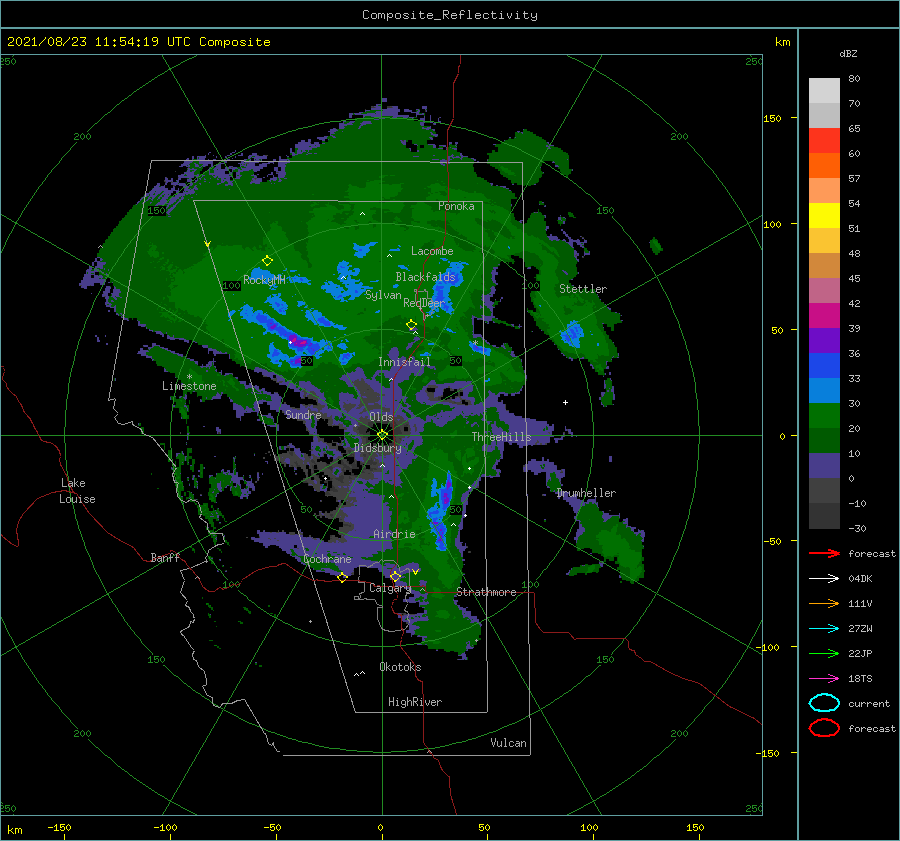Select the blue 36 dBZ color swatch
The width and height of the screenshot is (900, 841).
pyautogui.click(x=824, y=366)
